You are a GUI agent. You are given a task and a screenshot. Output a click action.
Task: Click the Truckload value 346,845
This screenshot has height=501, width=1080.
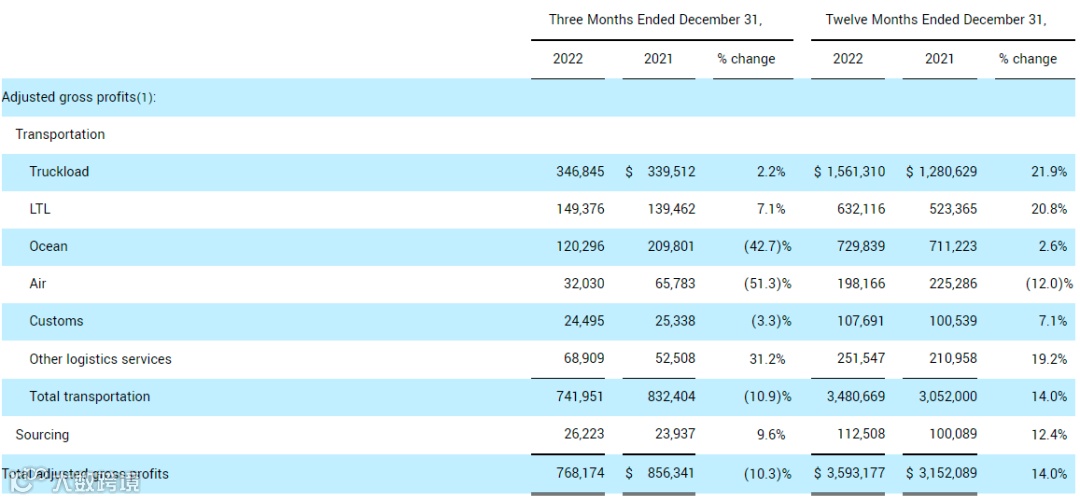pyautogui.click(x=580, y=171)
